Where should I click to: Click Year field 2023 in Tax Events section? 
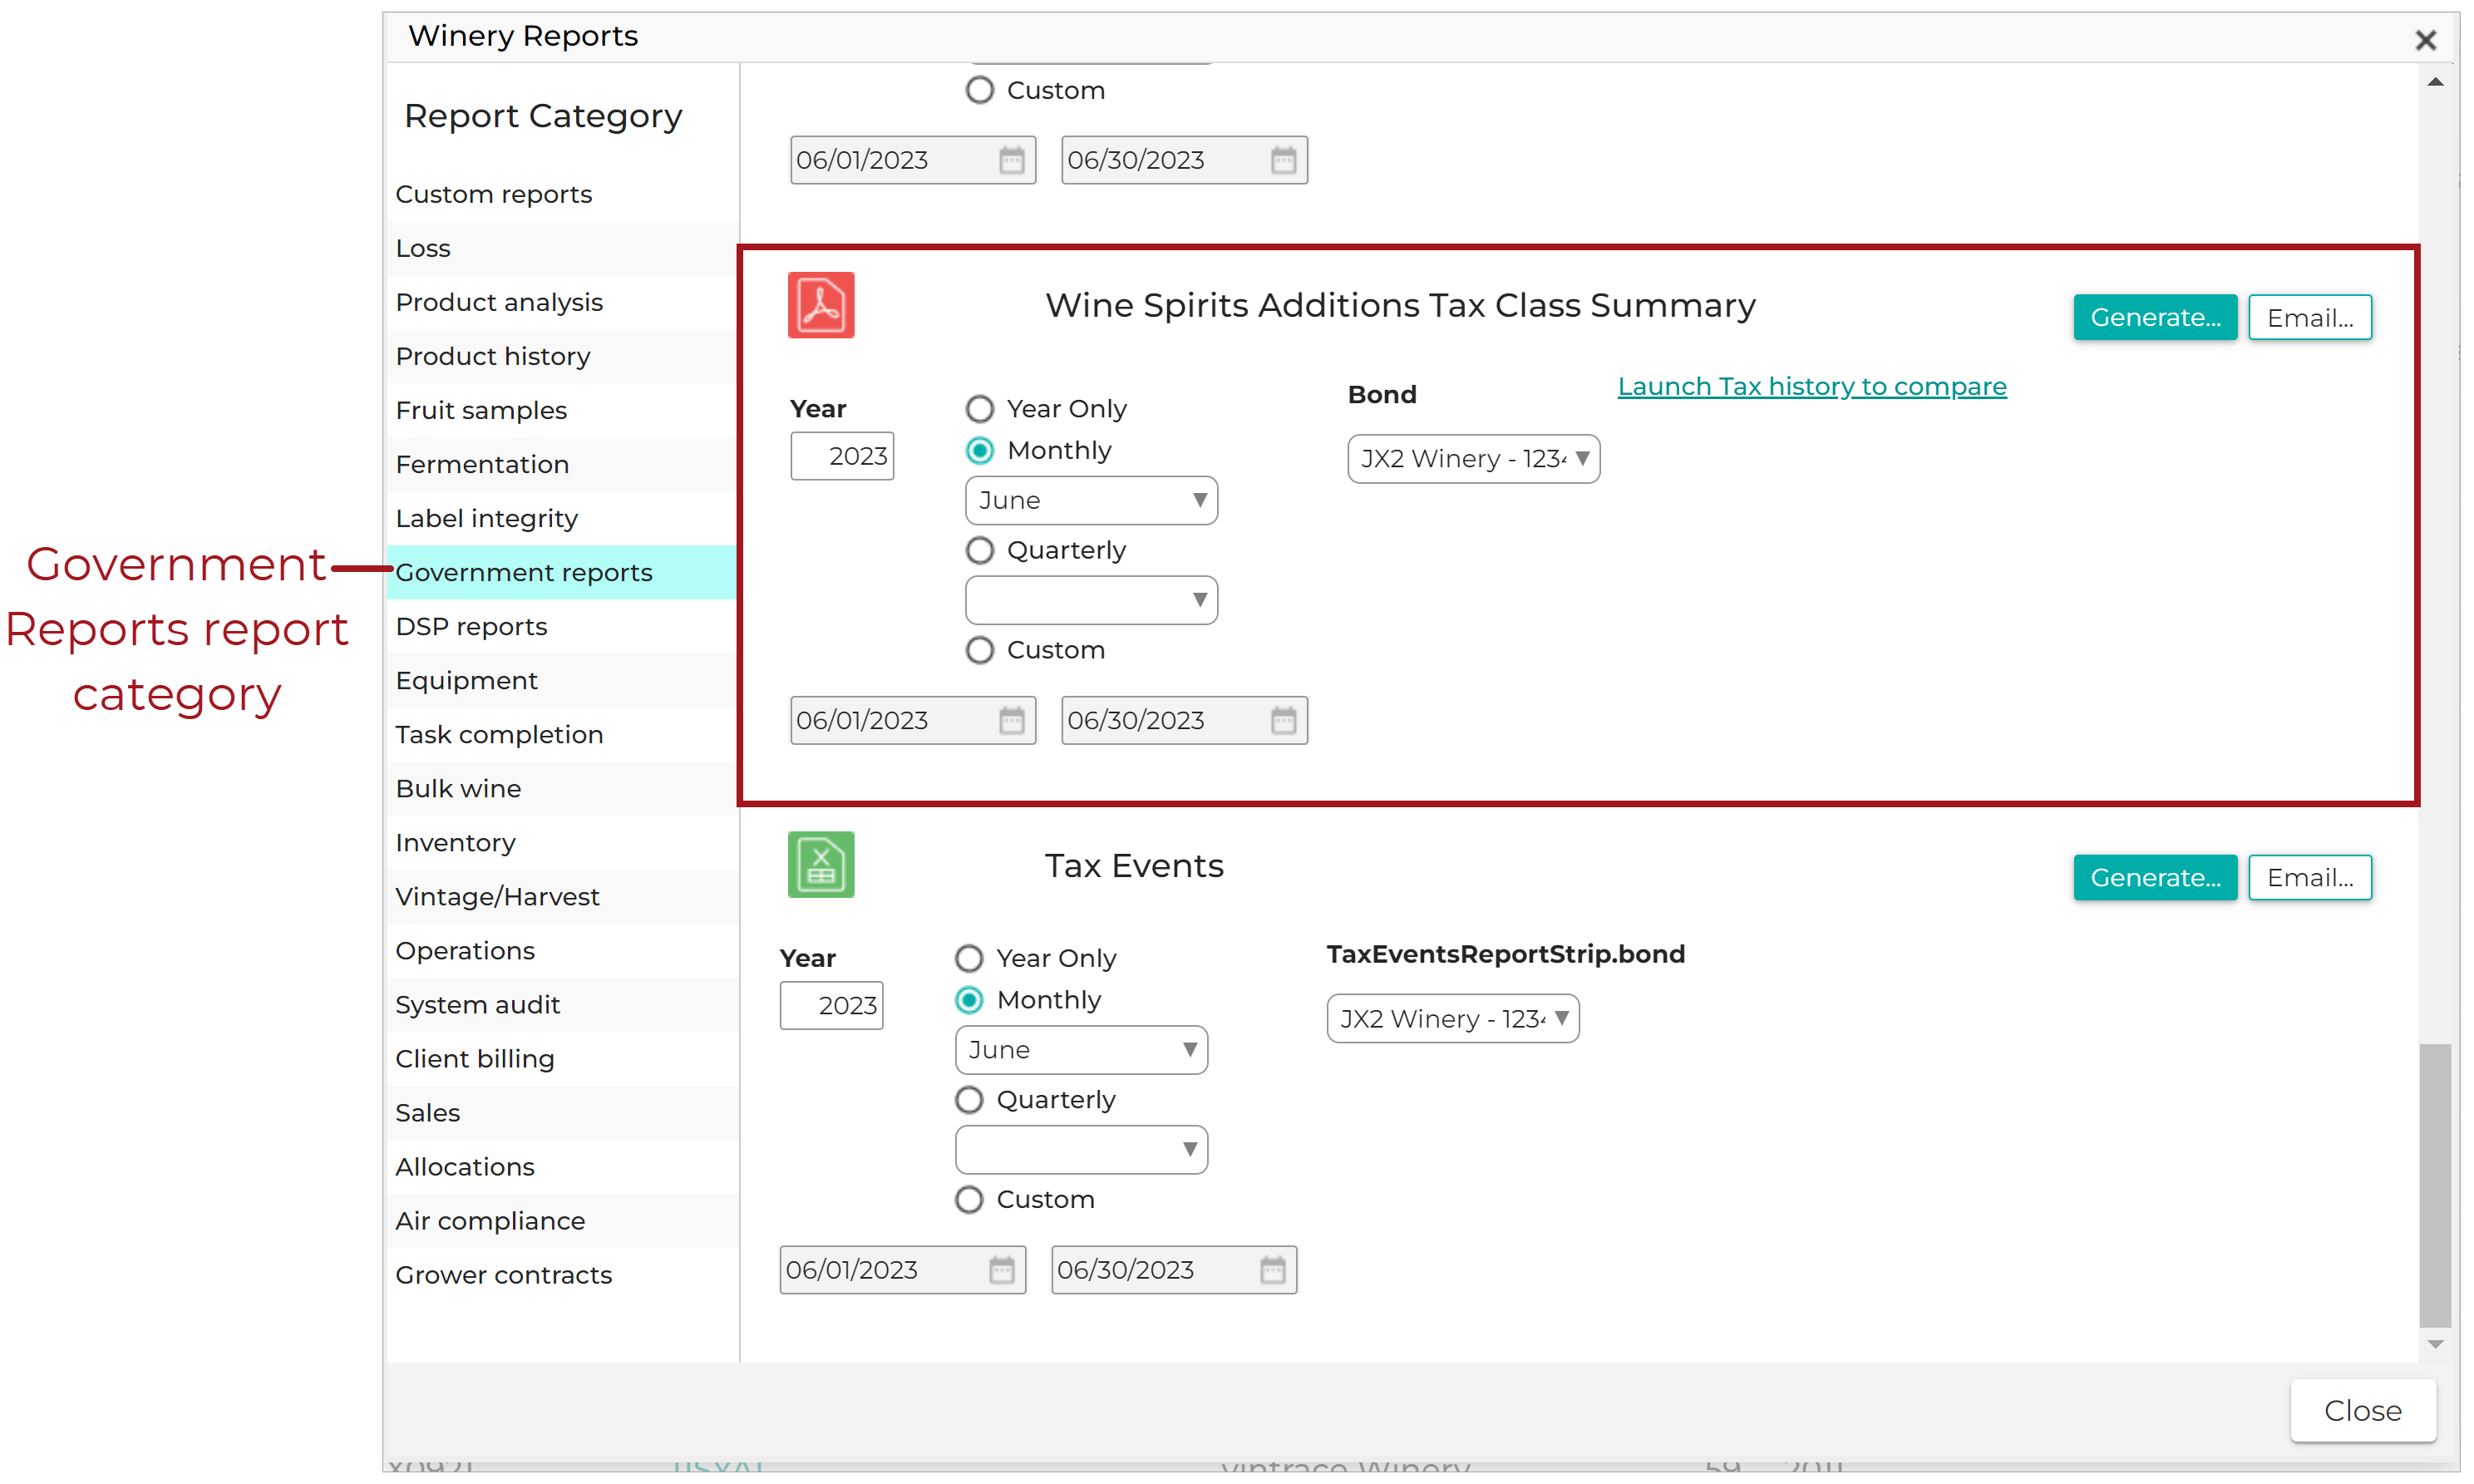pos(831,1005)
